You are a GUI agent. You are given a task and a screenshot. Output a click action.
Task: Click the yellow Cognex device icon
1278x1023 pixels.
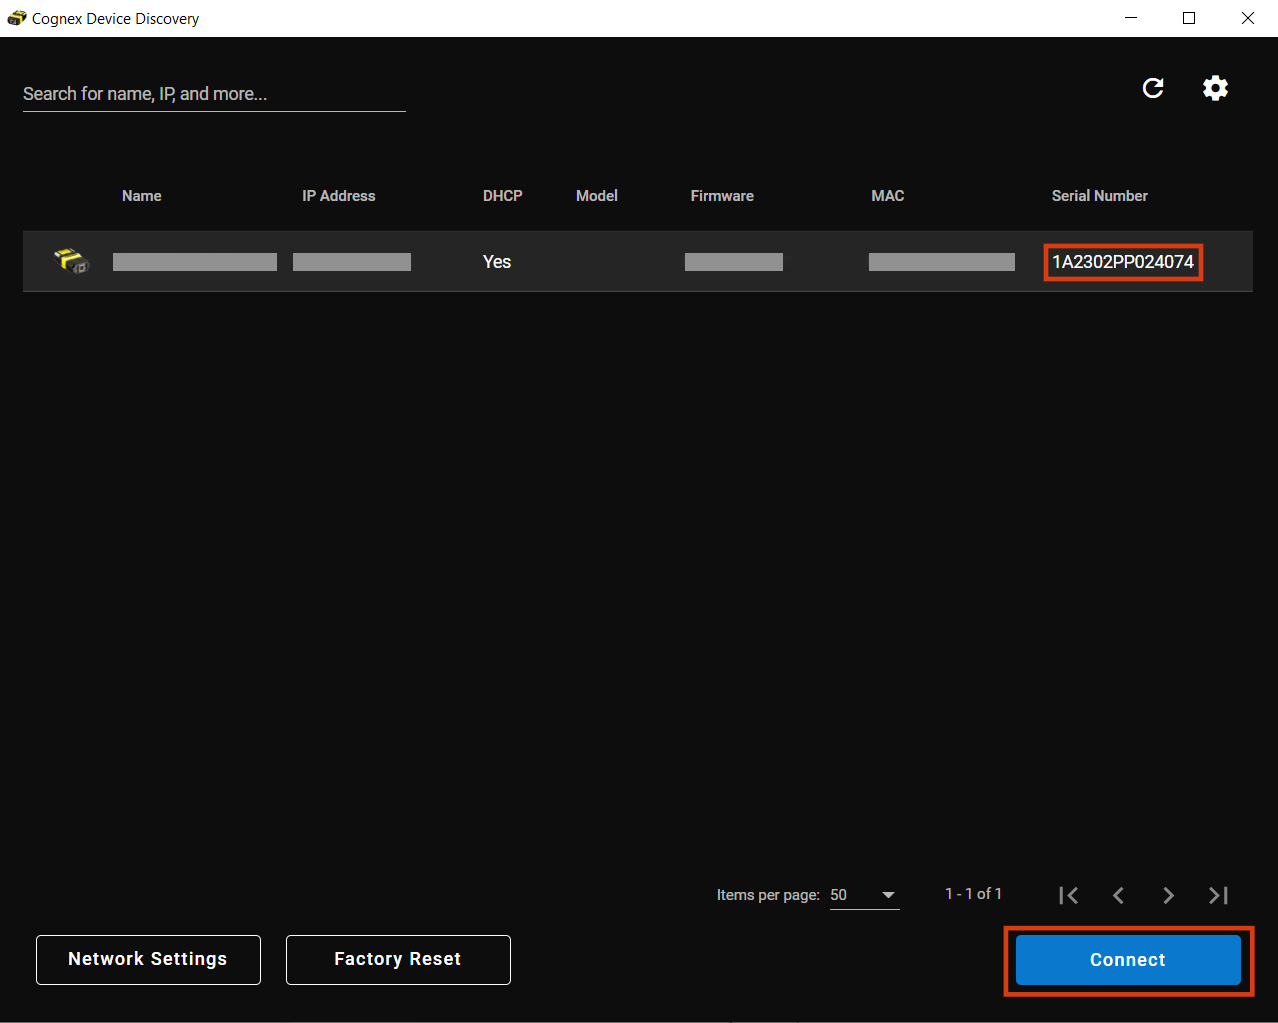(72, 262)
